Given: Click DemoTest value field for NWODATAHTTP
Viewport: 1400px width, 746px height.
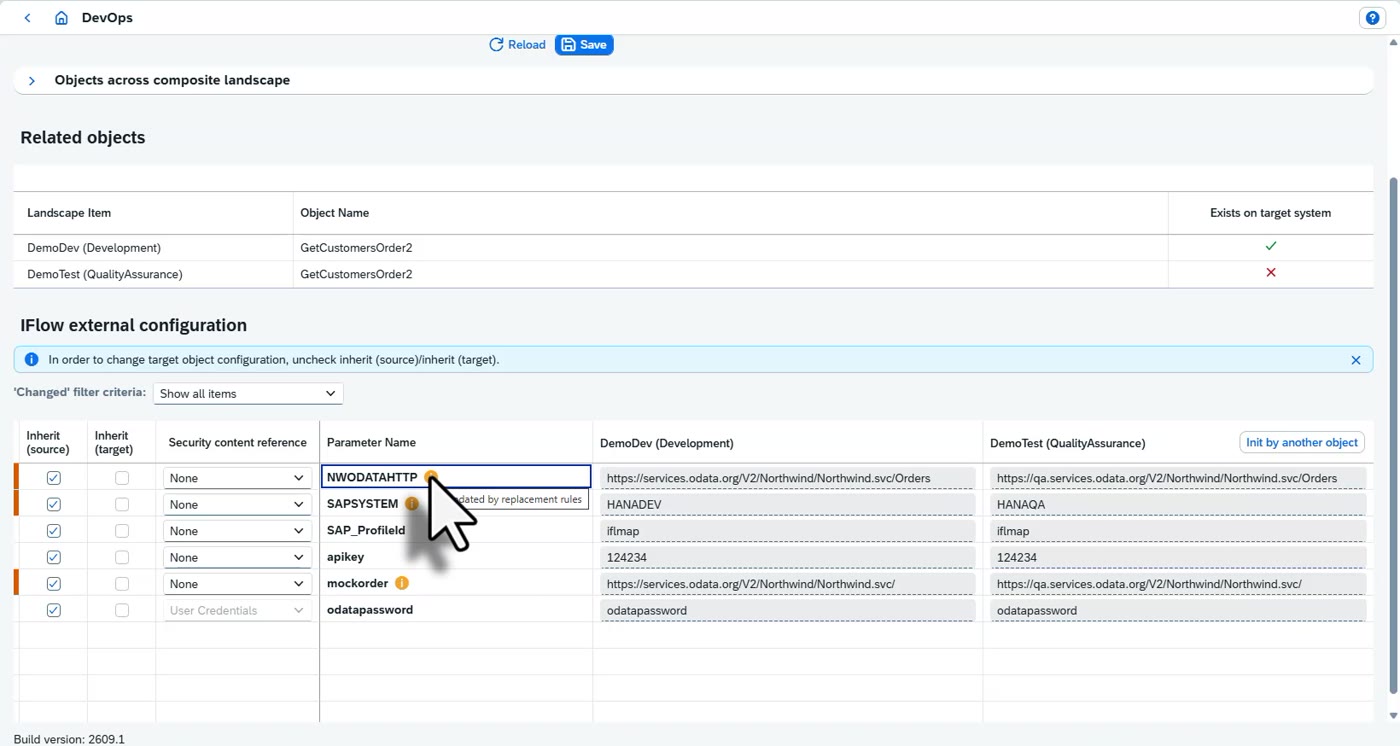Looking at the screenshot, I should pos(1177,478).
